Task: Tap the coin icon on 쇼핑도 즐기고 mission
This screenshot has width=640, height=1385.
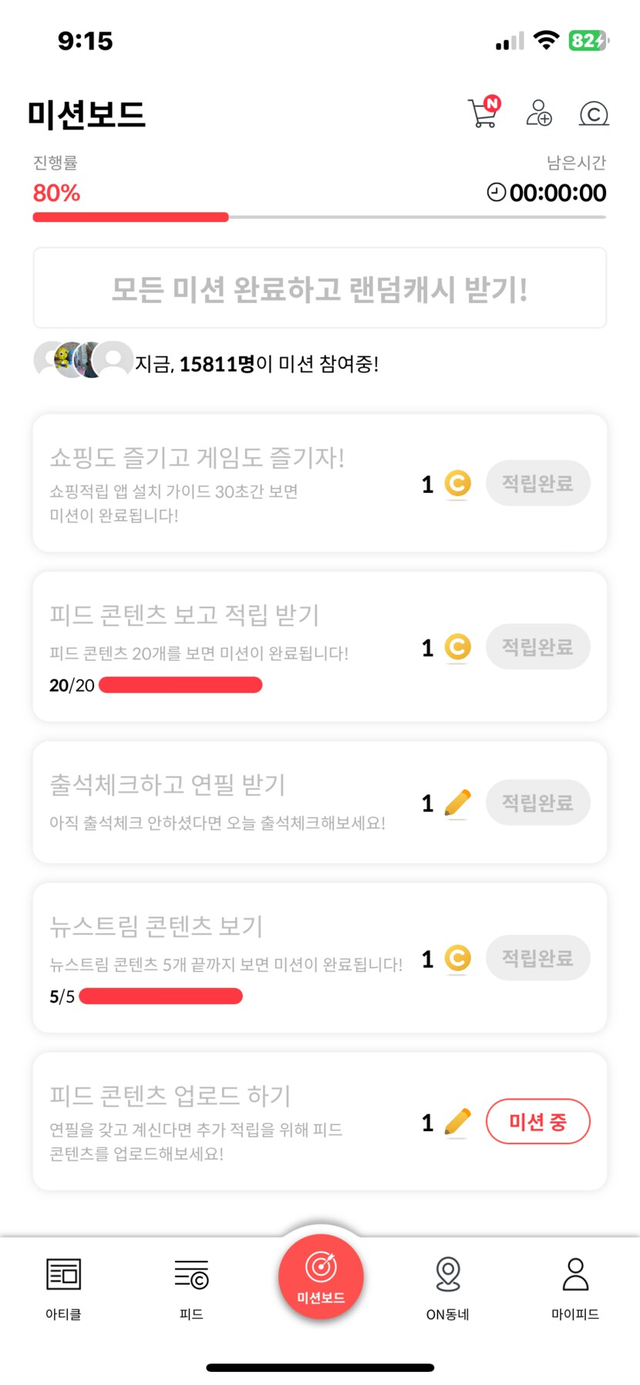Action: coord(457,484)
